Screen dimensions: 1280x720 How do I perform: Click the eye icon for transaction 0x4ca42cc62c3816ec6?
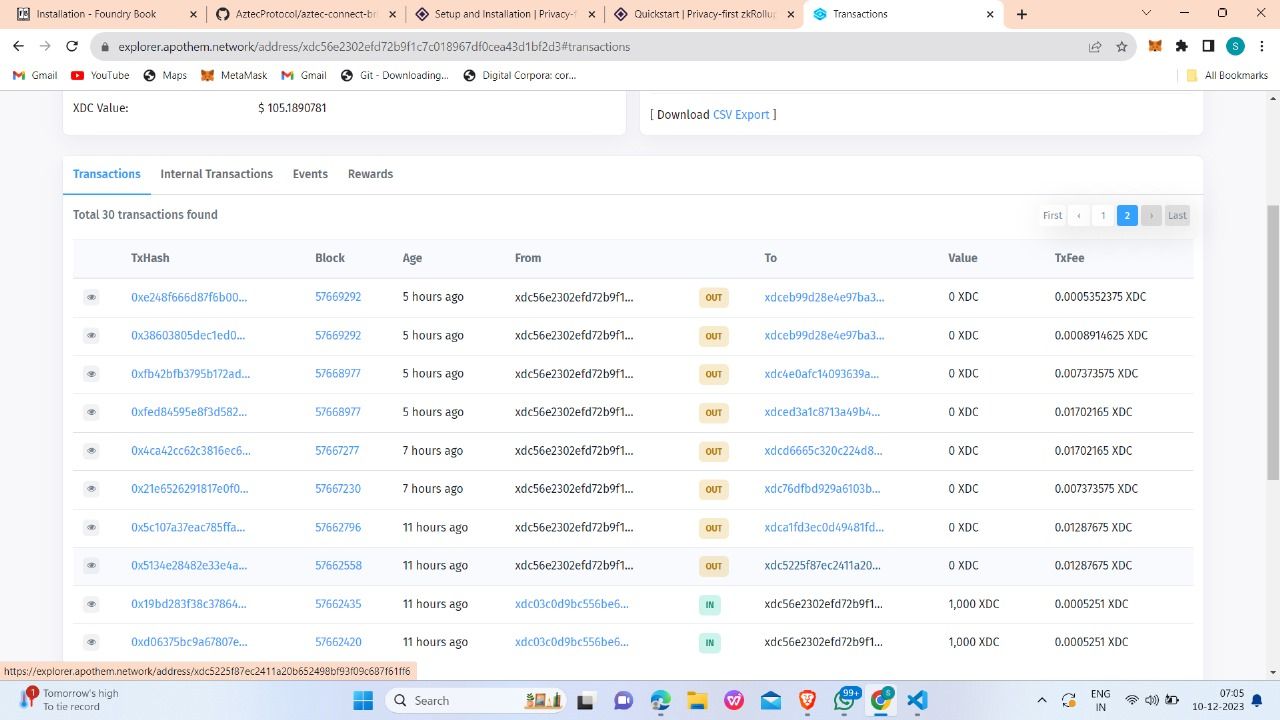point(91,450)
